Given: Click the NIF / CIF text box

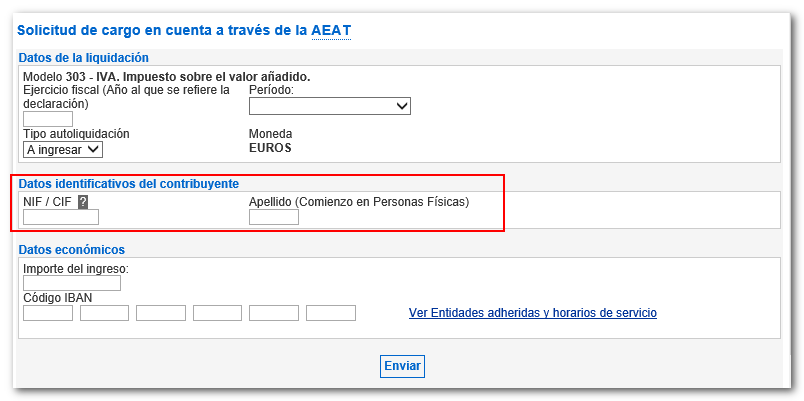Looking at the screenshot, I should [x=61, y=217].
